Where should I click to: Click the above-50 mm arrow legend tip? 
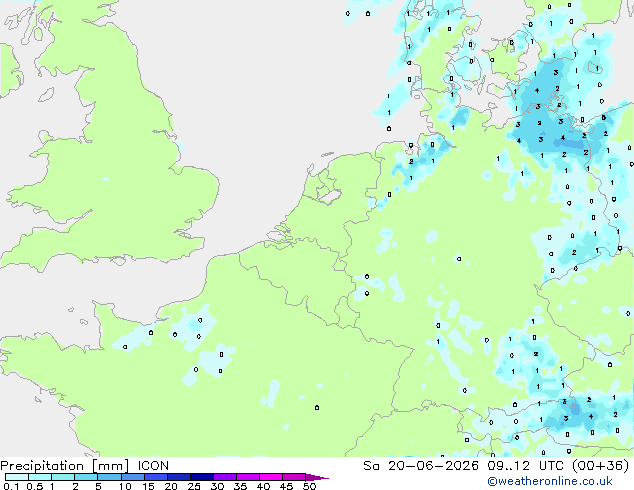click(x=317, y=477)
